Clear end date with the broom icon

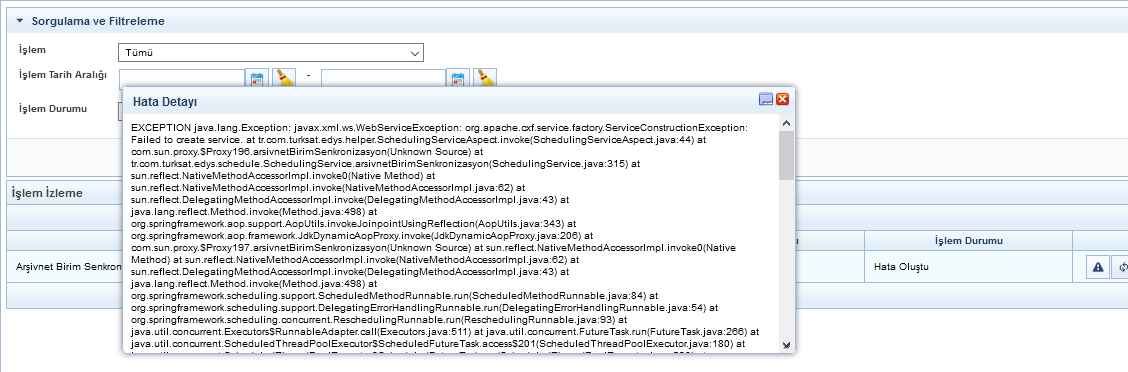[486, 78]
